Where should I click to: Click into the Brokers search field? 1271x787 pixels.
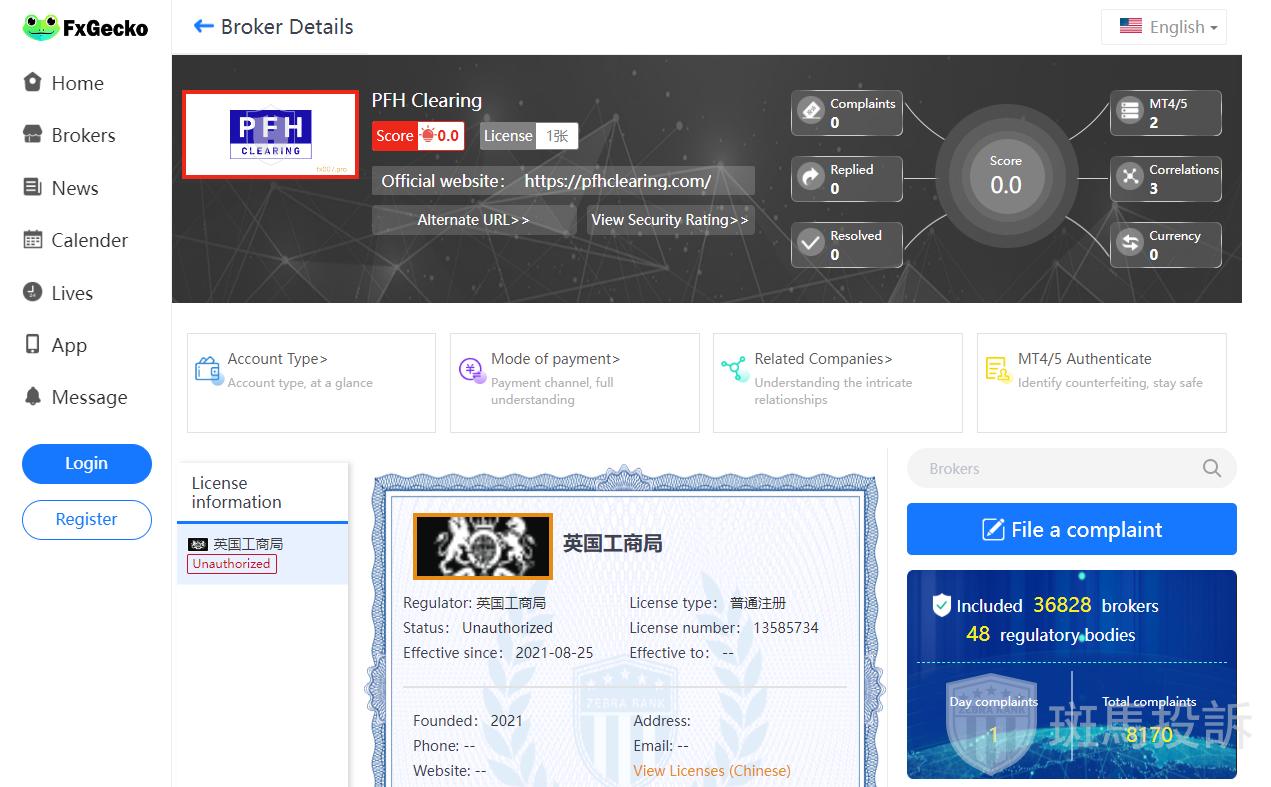1050,468
